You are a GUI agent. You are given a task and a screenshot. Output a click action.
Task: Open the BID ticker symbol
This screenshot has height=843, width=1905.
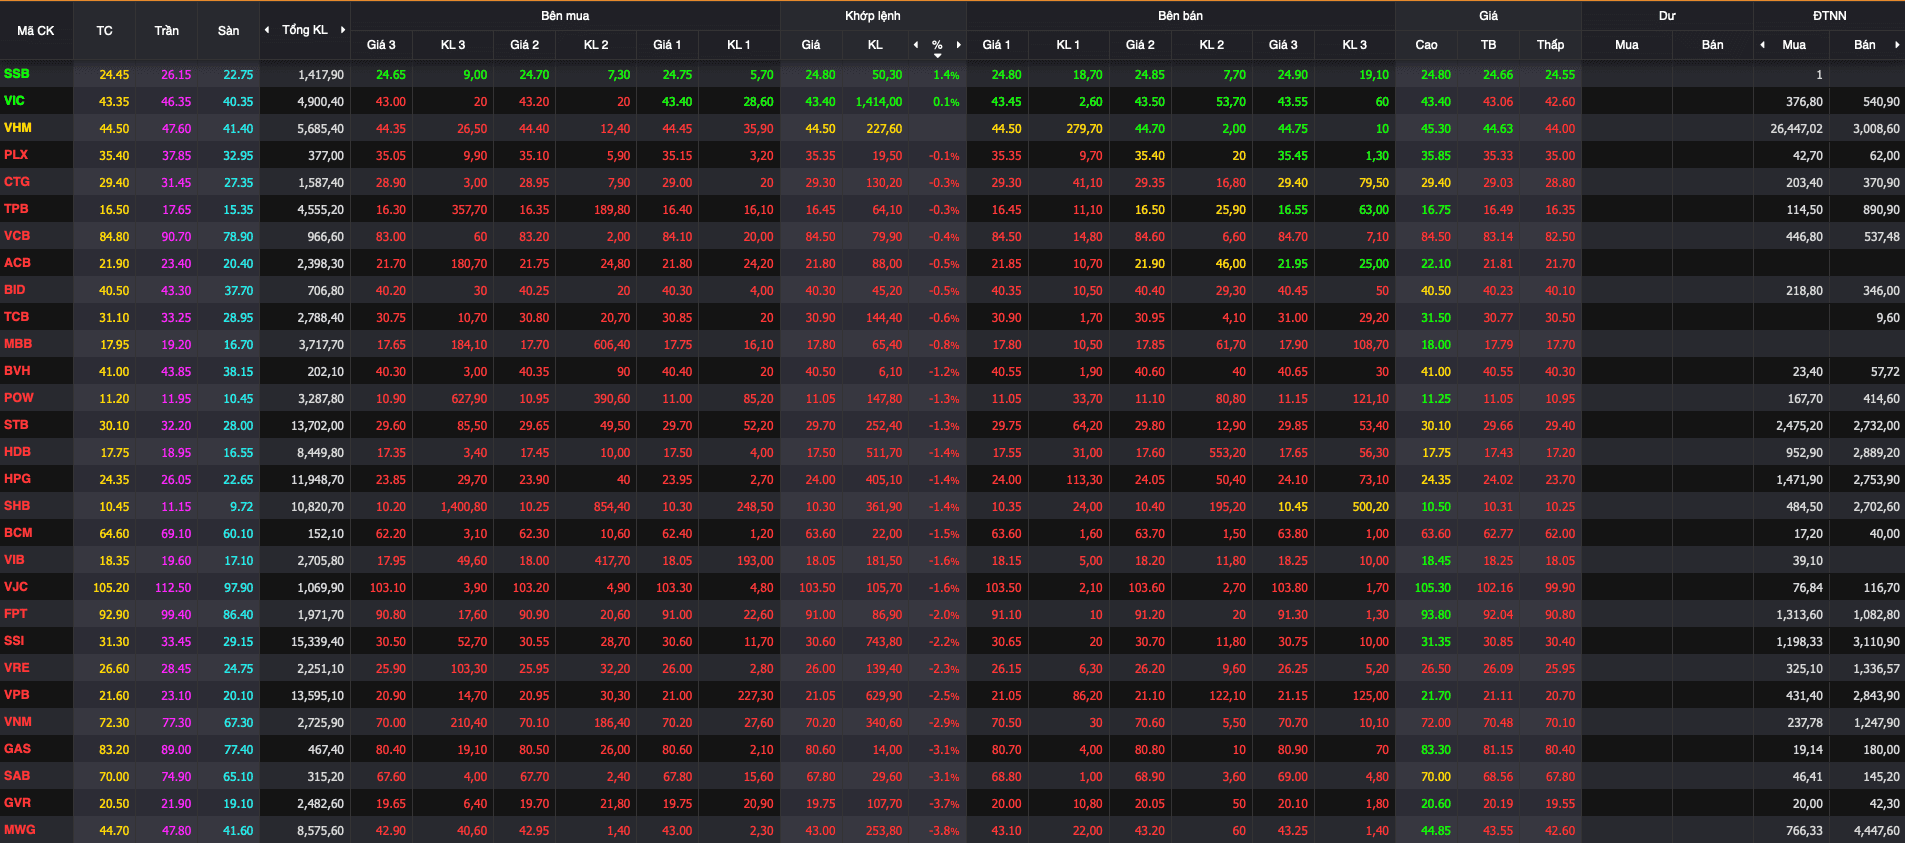click(x=15, y=290)
